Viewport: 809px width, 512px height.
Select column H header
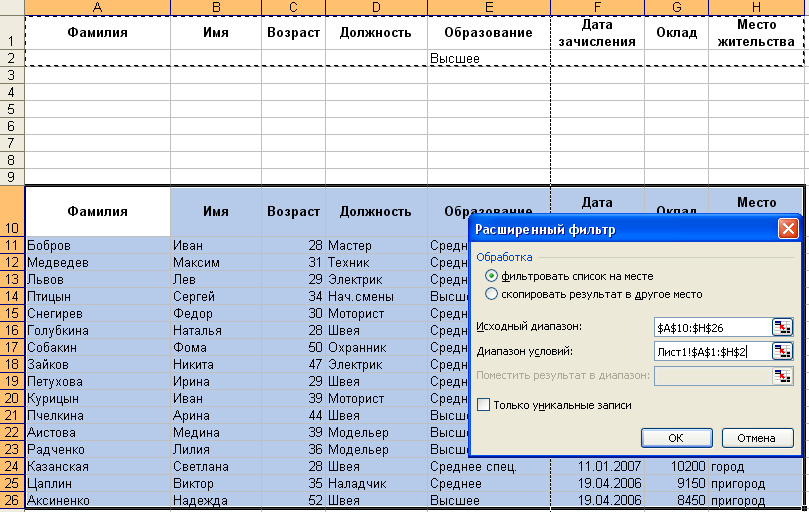tap(756, 7)
